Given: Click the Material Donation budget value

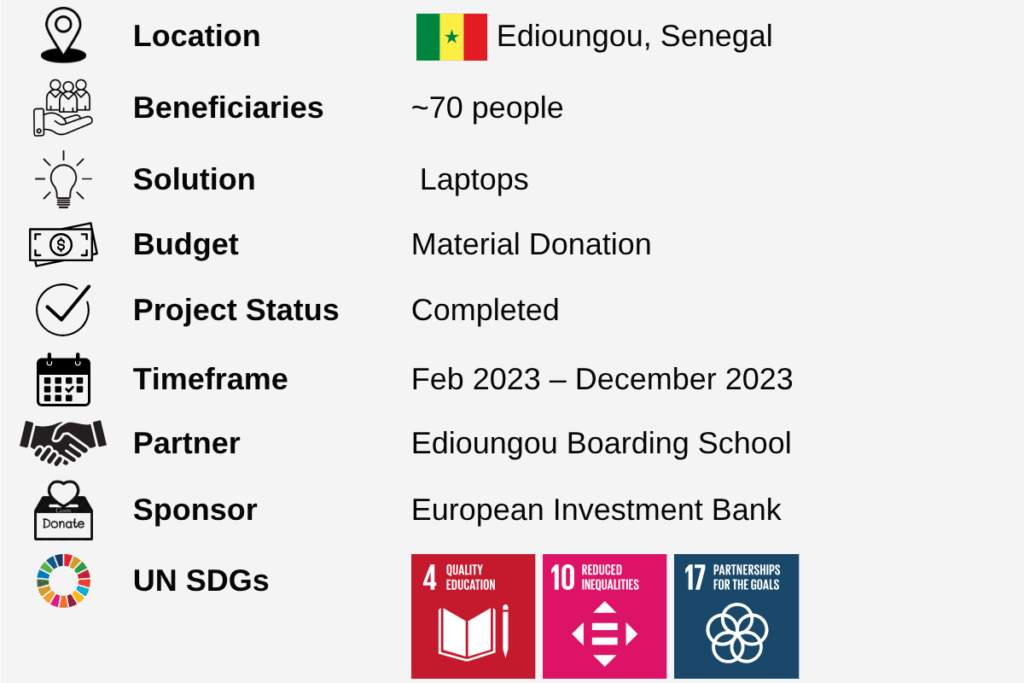Looking at the screenshot, I should pos(531,244).
